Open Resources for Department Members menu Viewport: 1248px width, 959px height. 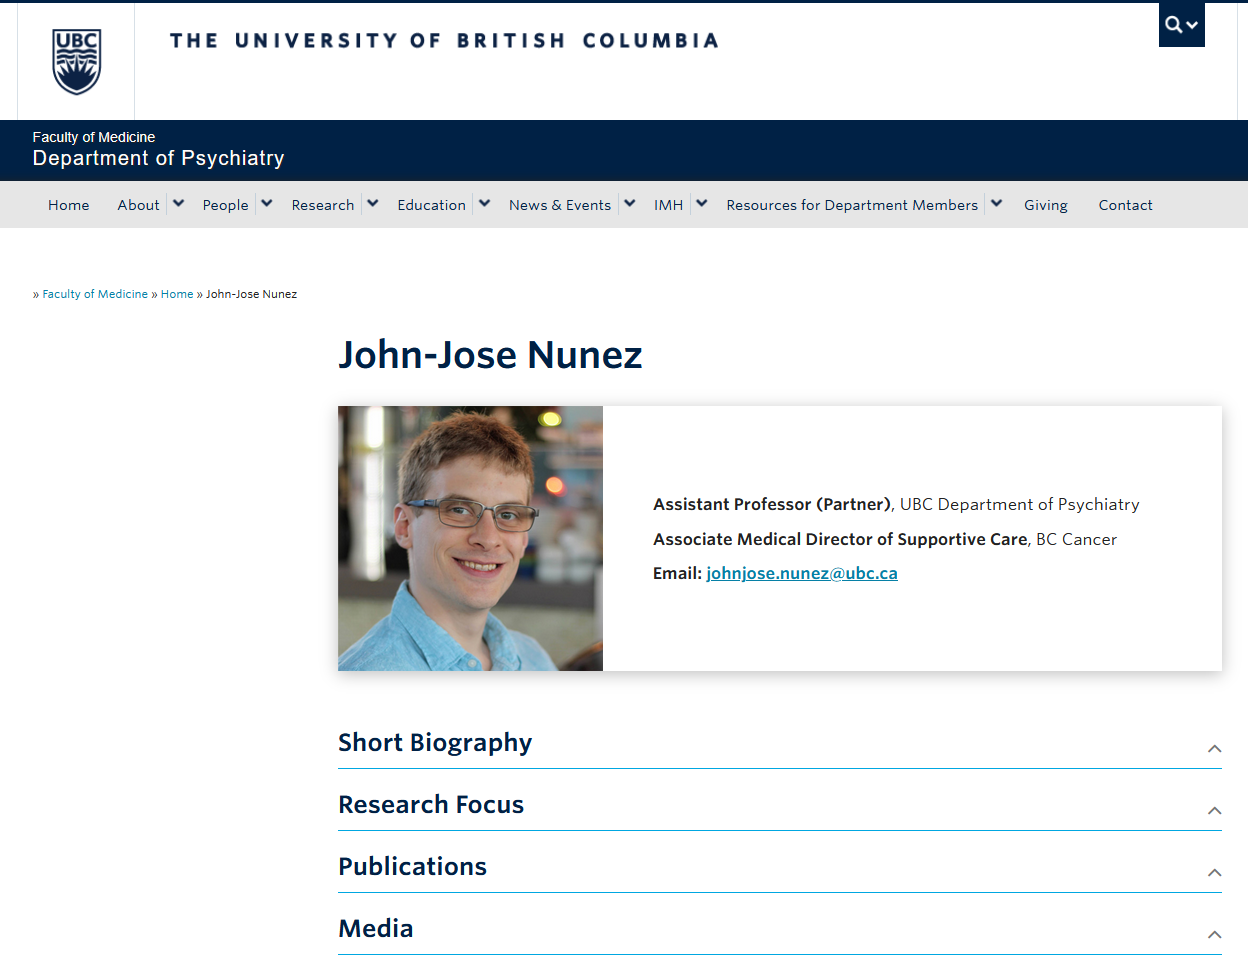852,205
